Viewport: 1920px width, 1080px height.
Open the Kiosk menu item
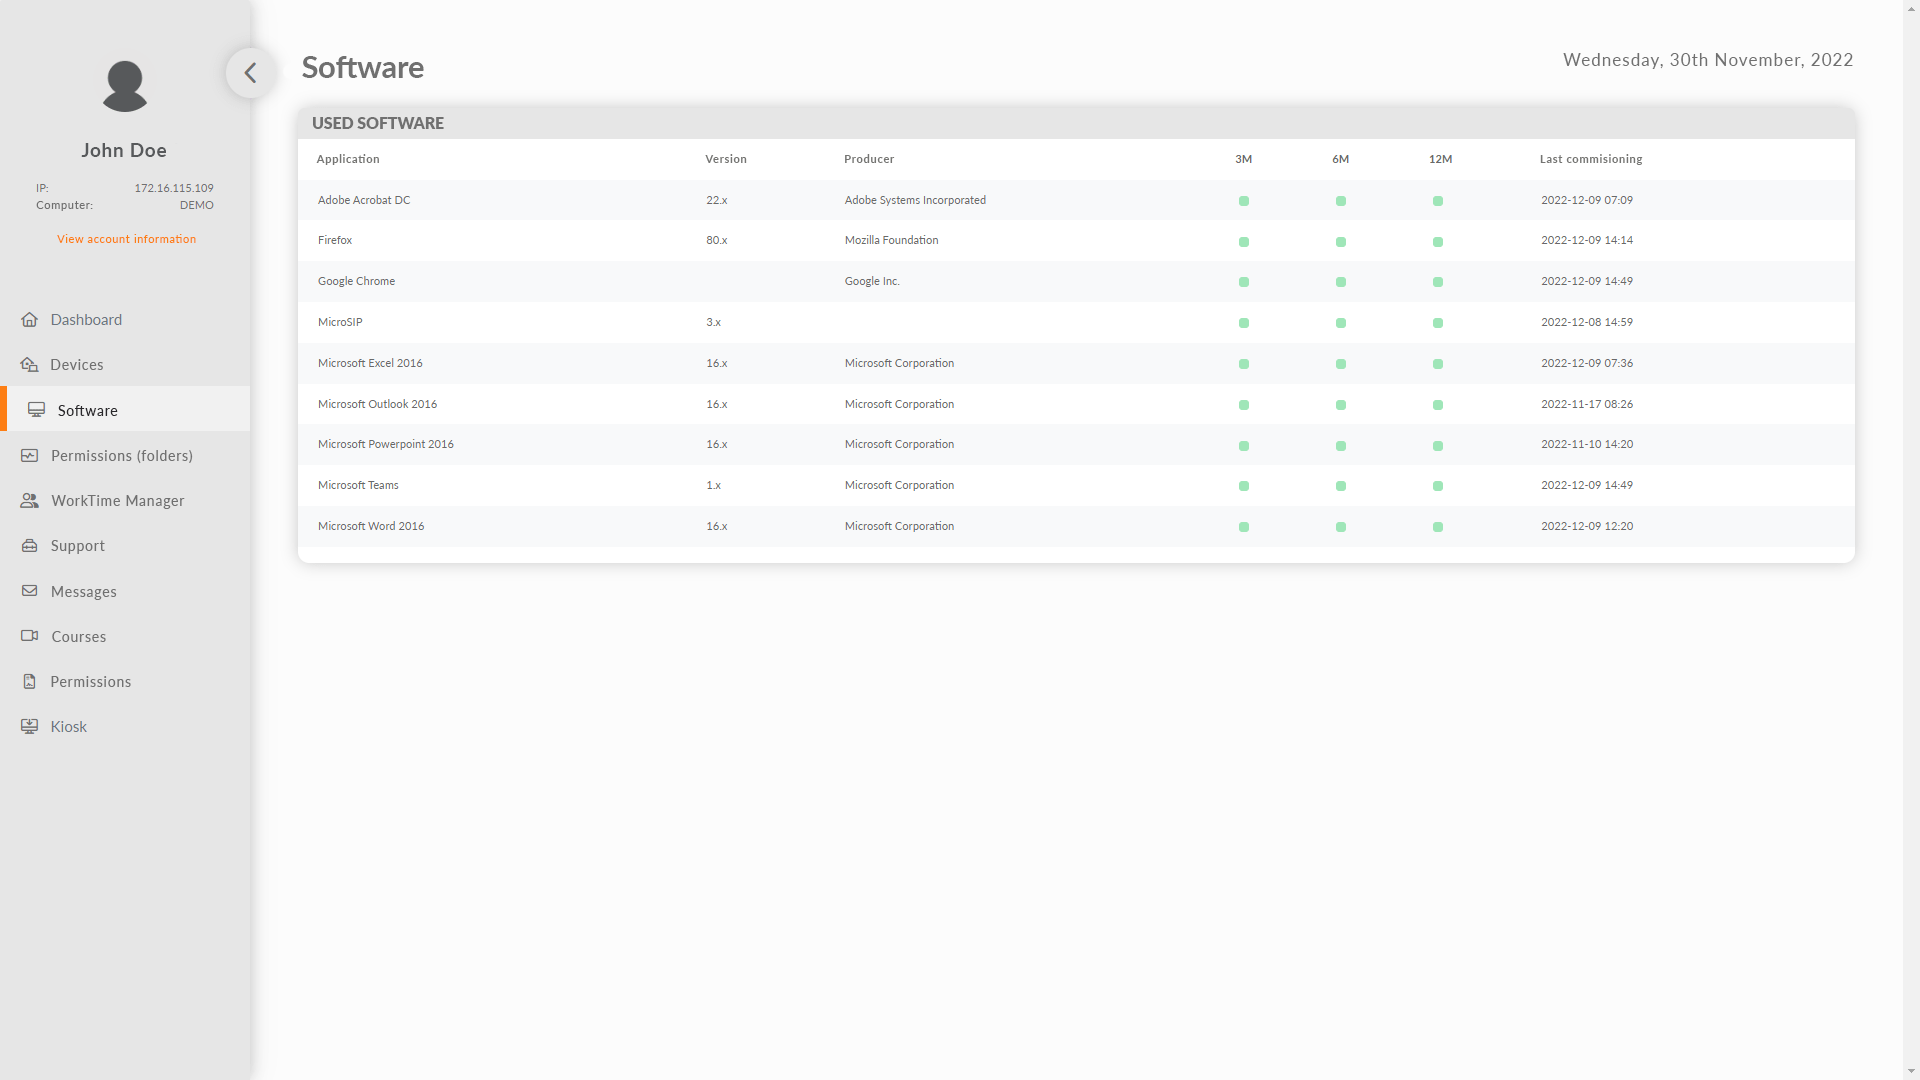(125, 727)
